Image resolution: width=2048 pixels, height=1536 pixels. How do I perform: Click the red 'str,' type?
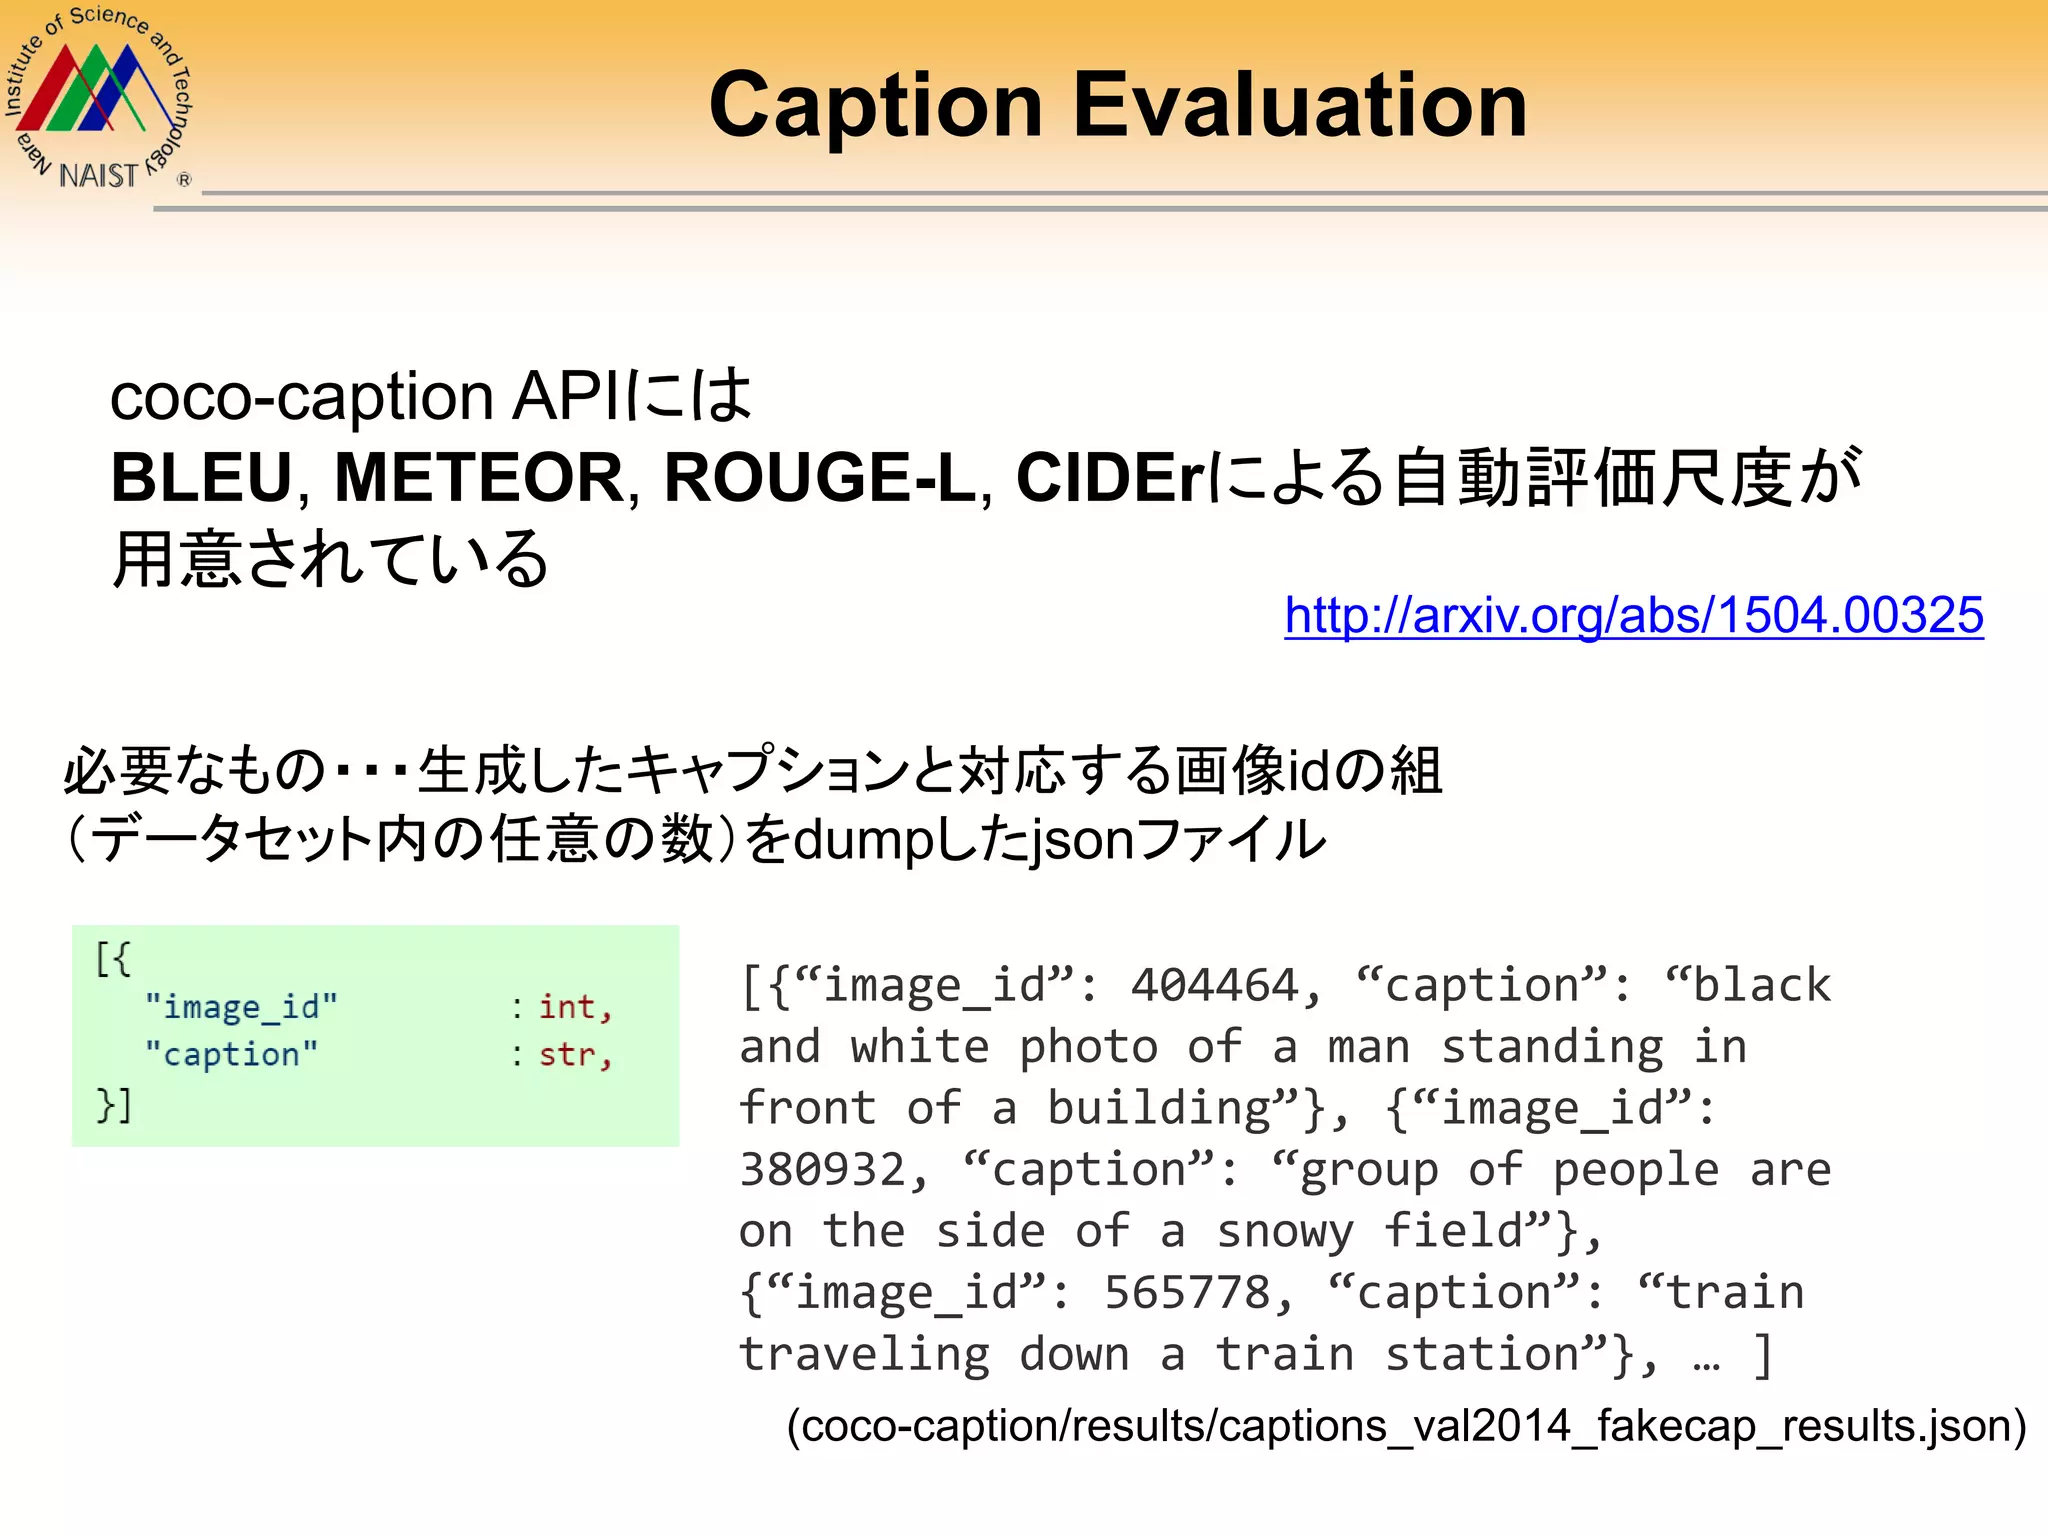pyautogui.click(x=575, y=1055)
